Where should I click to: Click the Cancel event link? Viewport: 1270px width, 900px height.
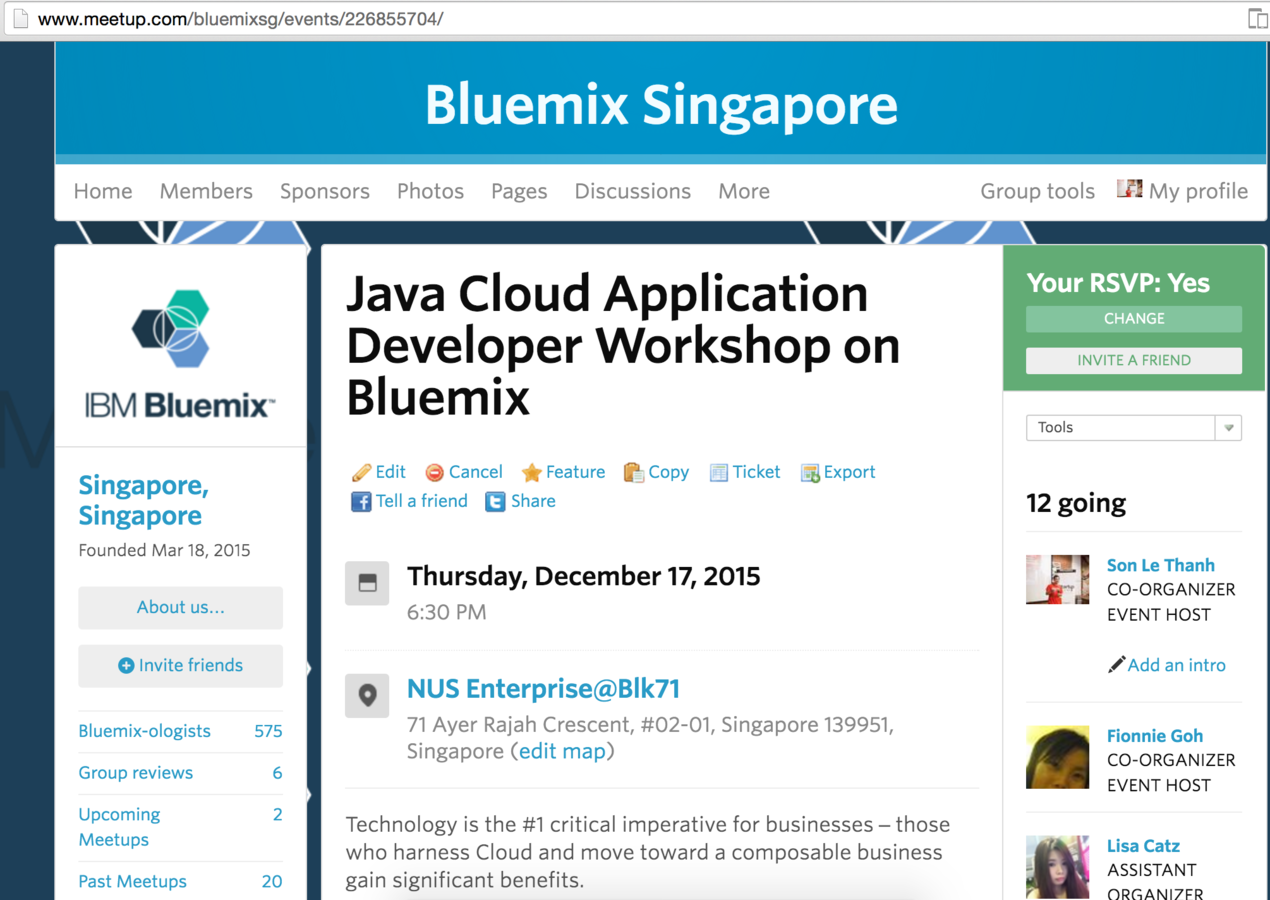476,472
